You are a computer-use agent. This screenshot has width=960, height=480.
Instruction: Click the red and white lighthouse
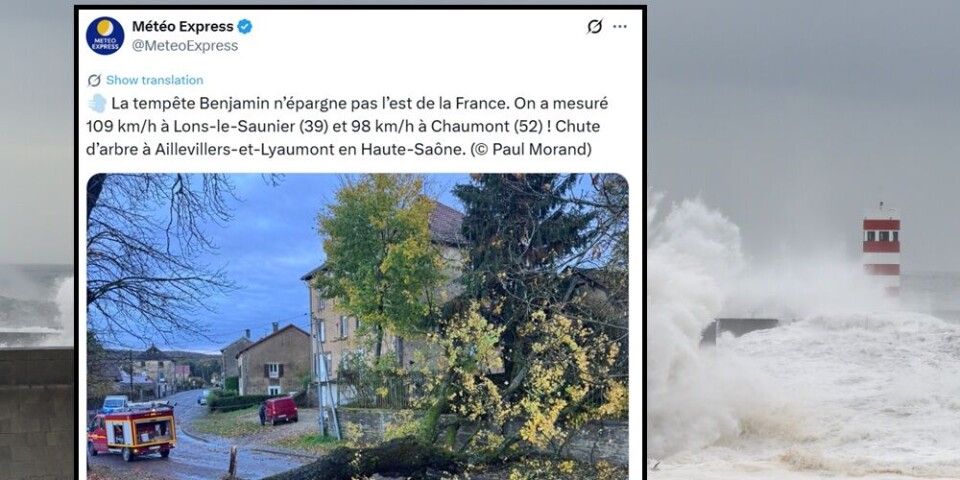(881, 249)
